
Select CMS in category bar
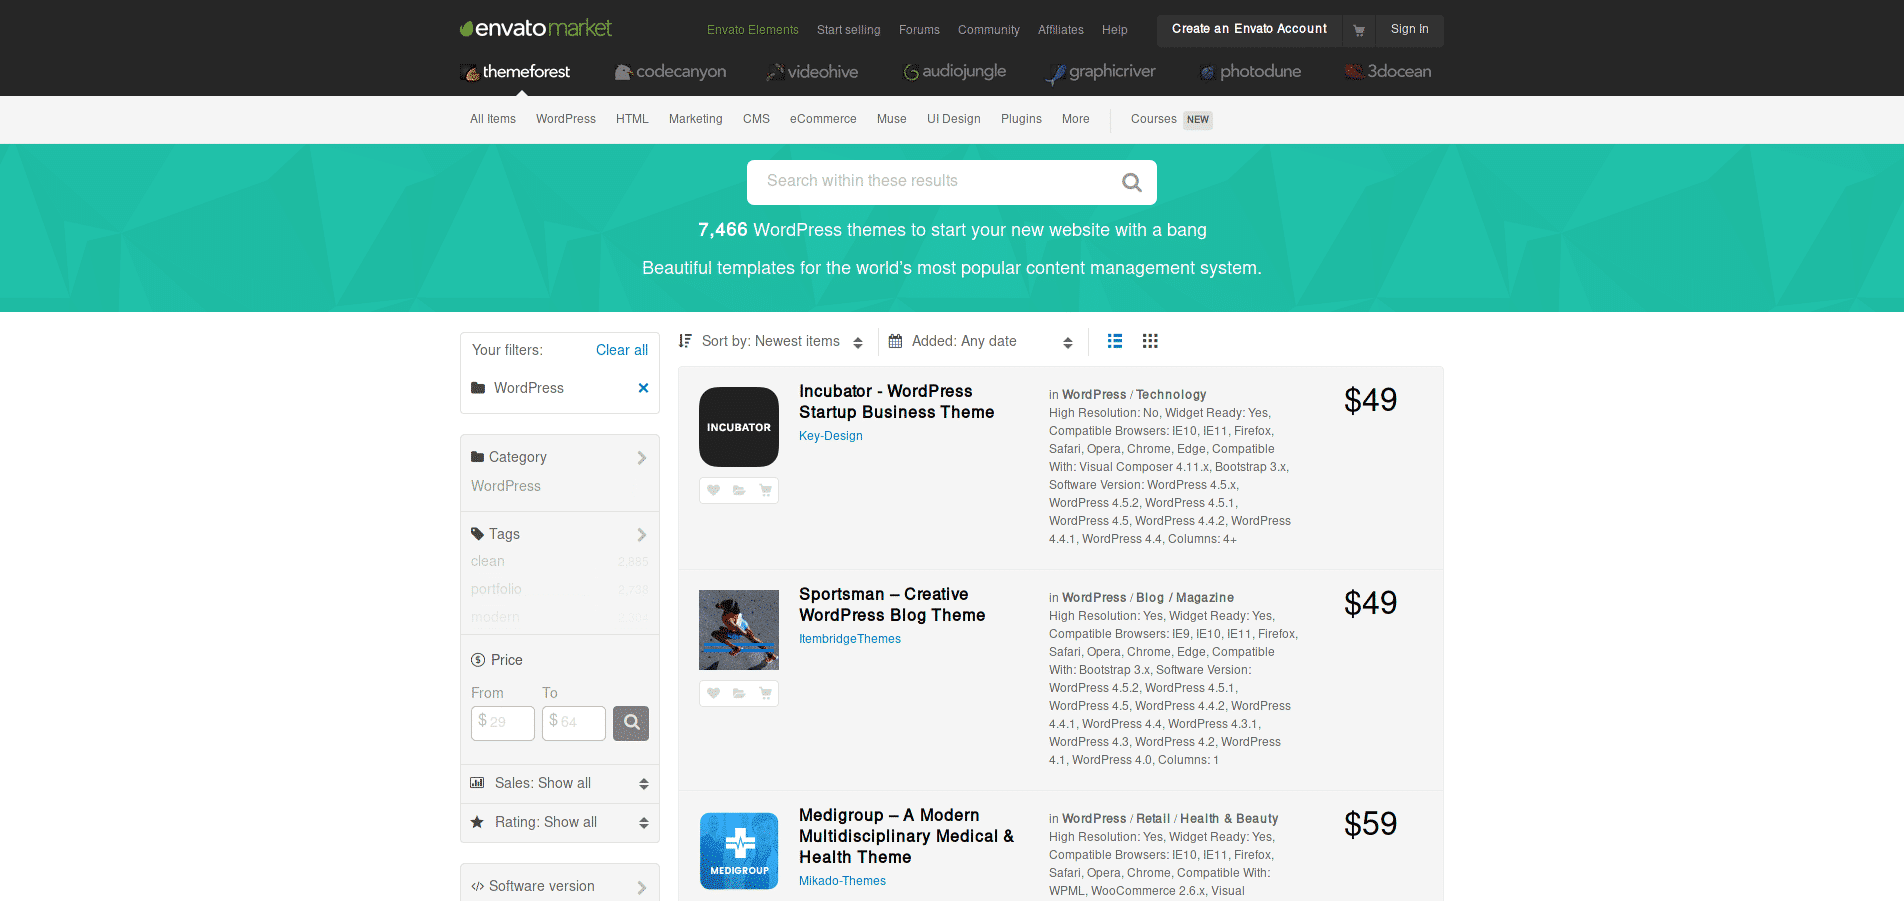pyautogui.click(x=756, y=119)
